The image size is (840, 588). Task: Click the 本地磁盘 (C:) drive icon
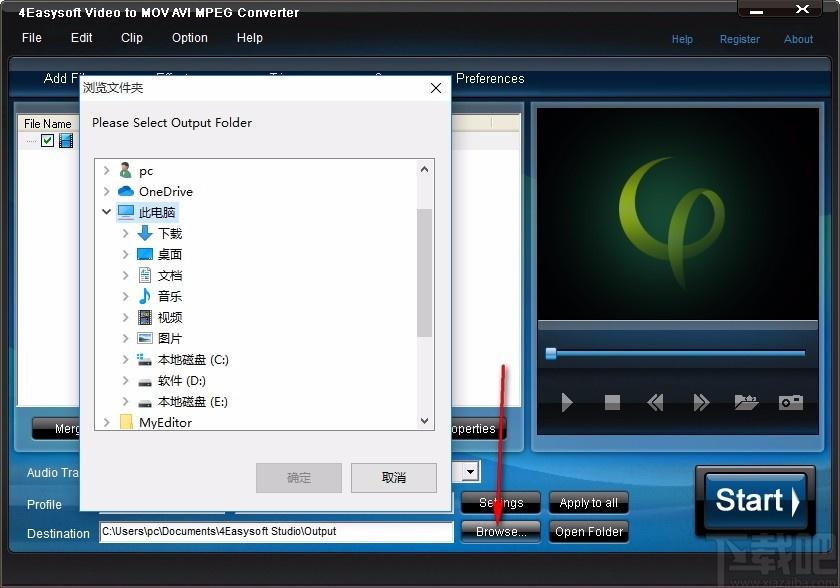[x=144, y=359]
